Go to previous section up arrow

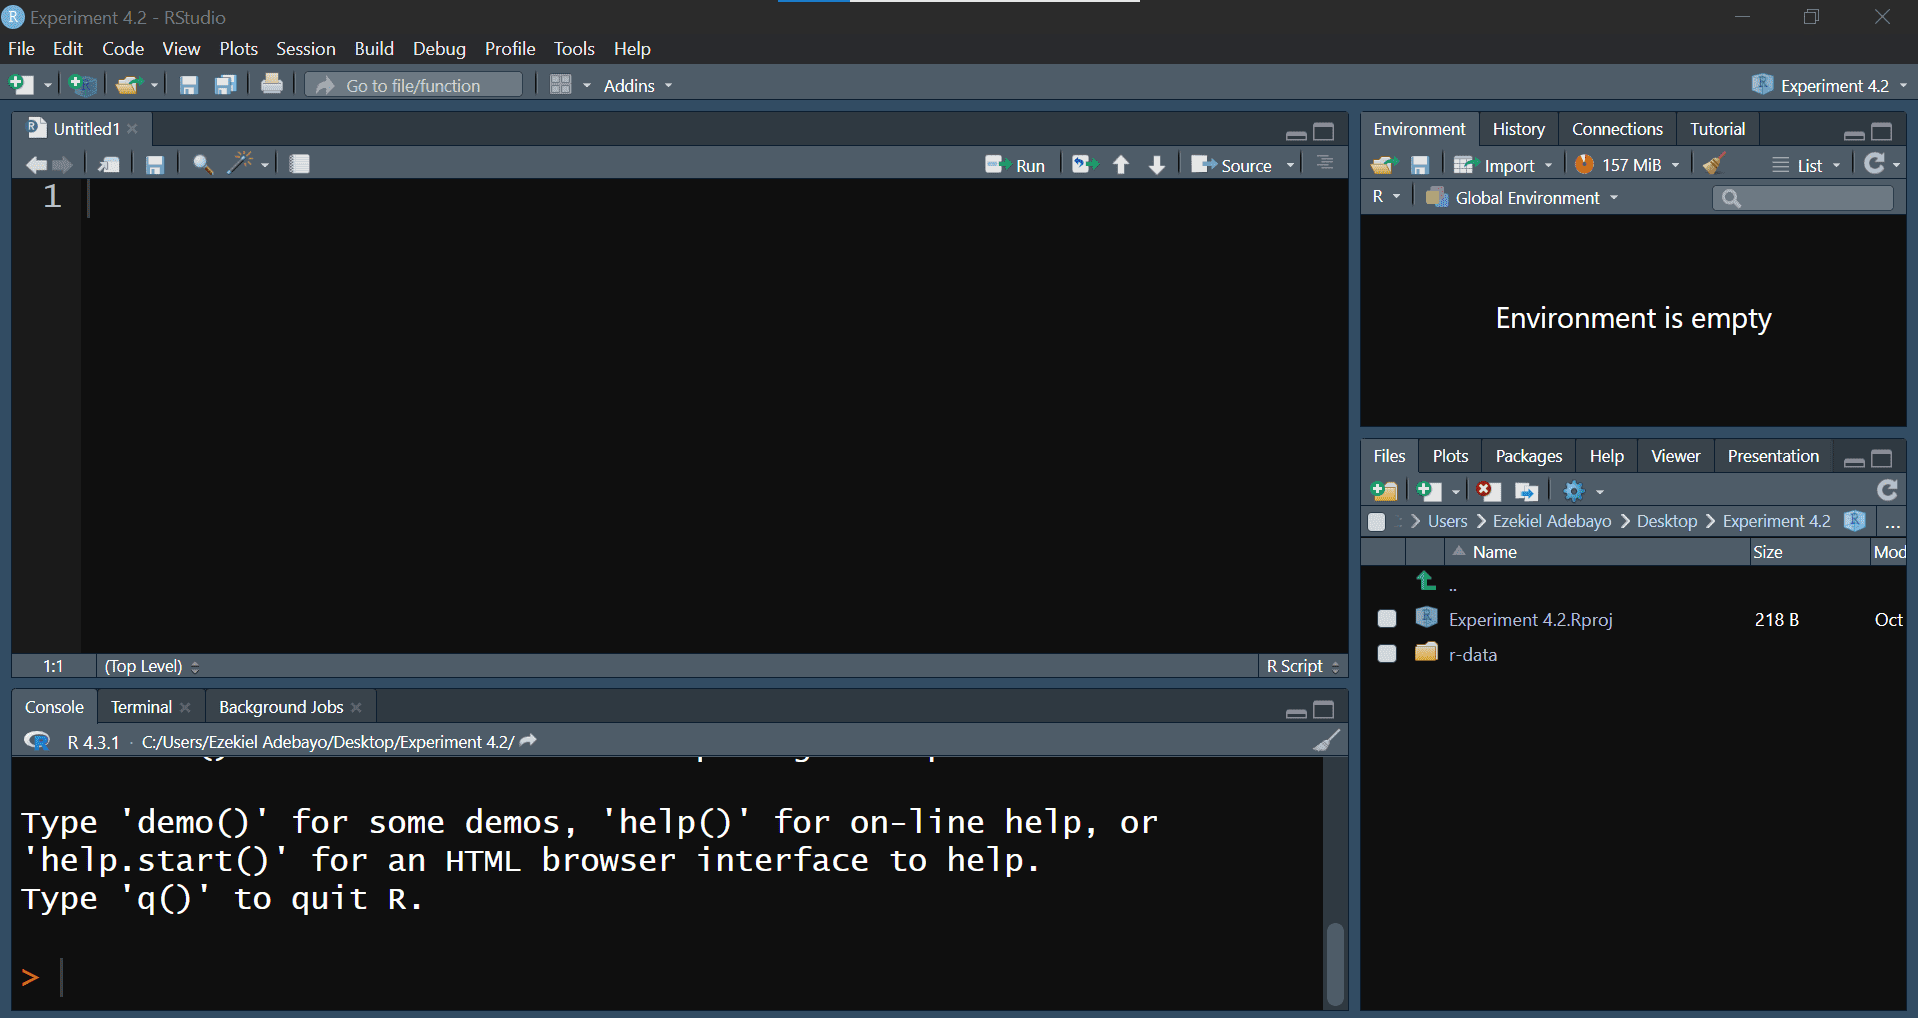1121,165
